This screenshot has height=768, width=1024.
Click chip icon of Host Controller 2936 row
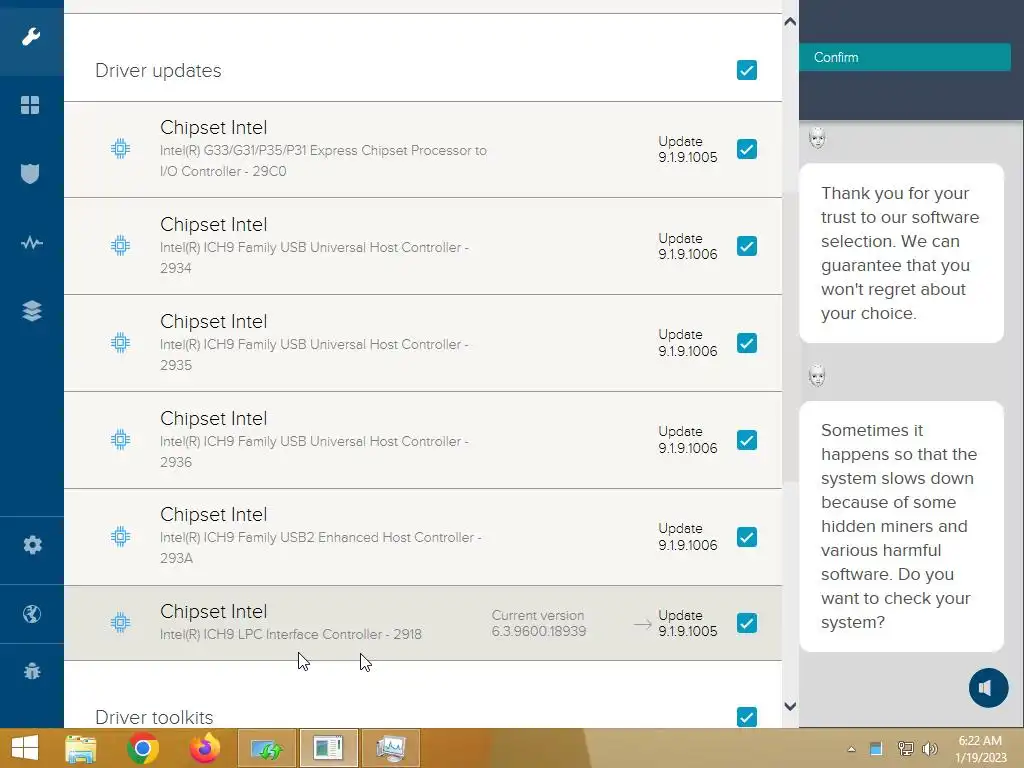[x=120, y=440]
